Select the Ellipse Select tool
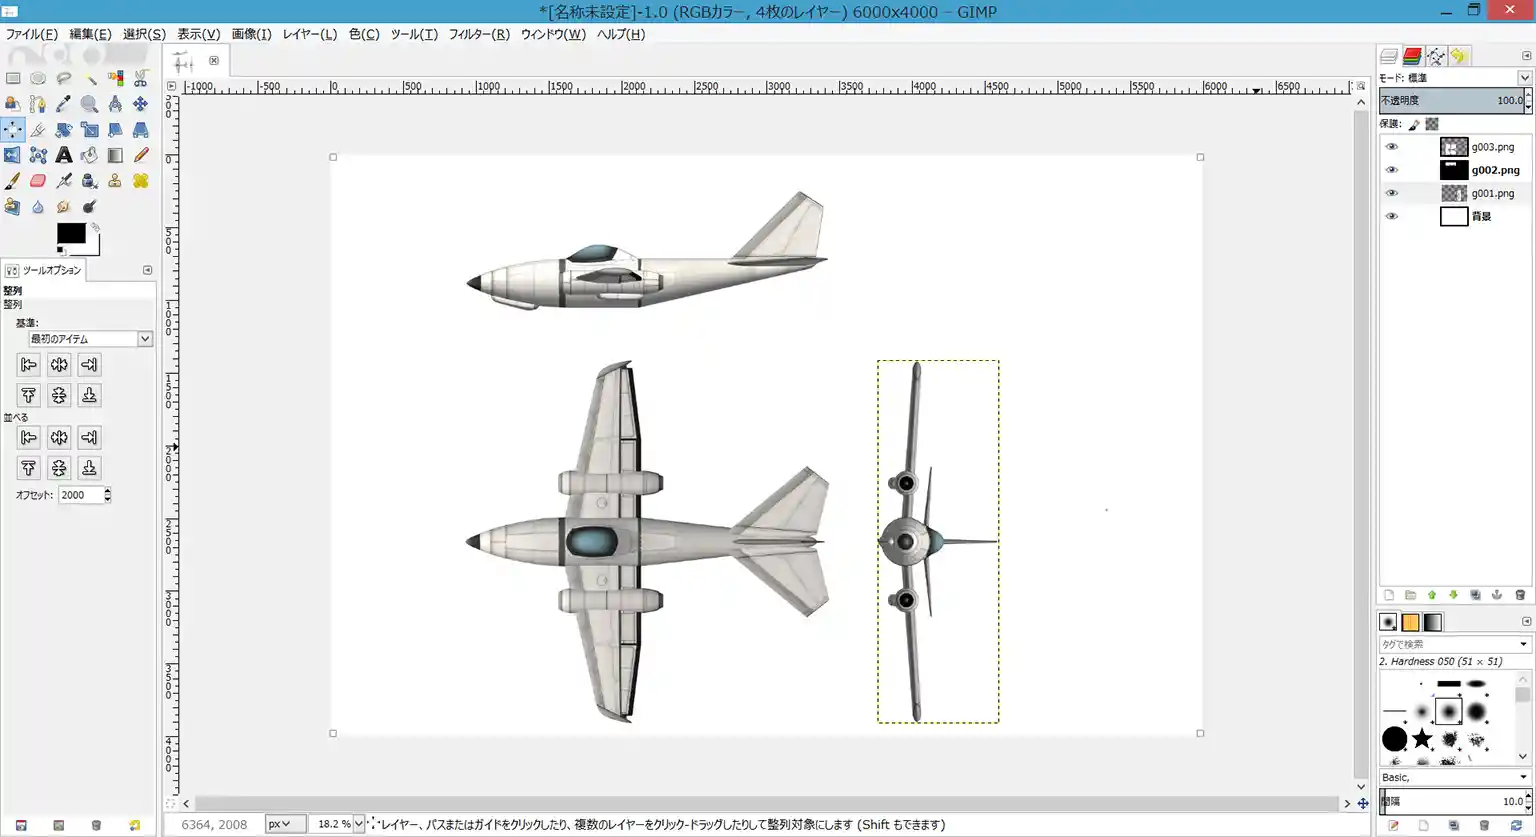Screen dimensions: 1536x837 [38, 78]
